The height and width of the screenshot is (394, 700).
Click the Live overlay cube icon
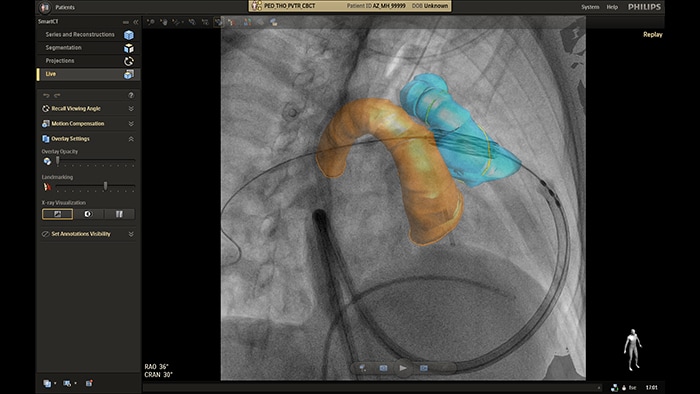(129, 75)
